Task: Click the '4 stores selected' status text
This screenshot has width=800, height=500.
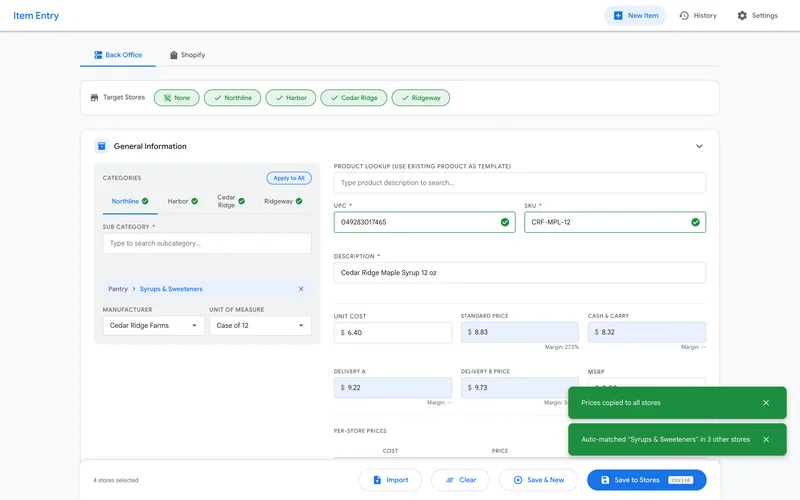Action: coord(116,480)
